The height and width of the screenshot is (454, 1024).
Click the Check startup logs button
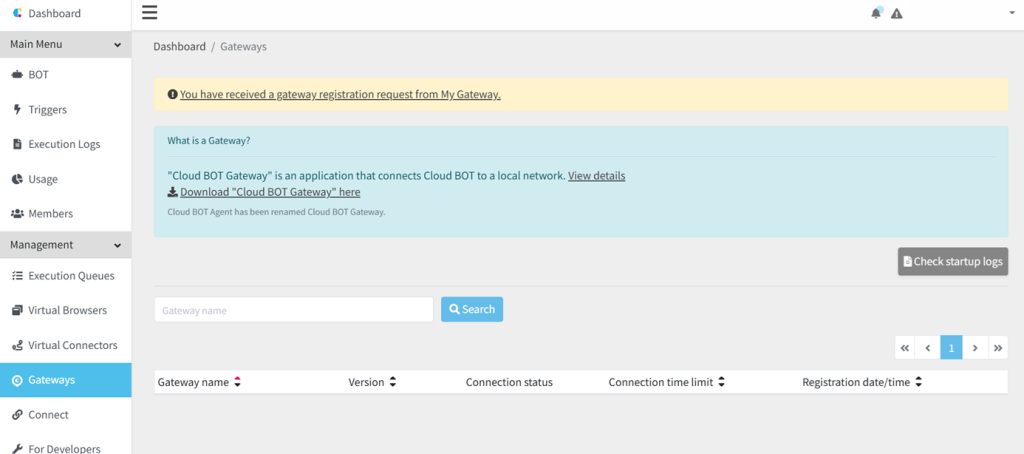[x=953, y=261]
